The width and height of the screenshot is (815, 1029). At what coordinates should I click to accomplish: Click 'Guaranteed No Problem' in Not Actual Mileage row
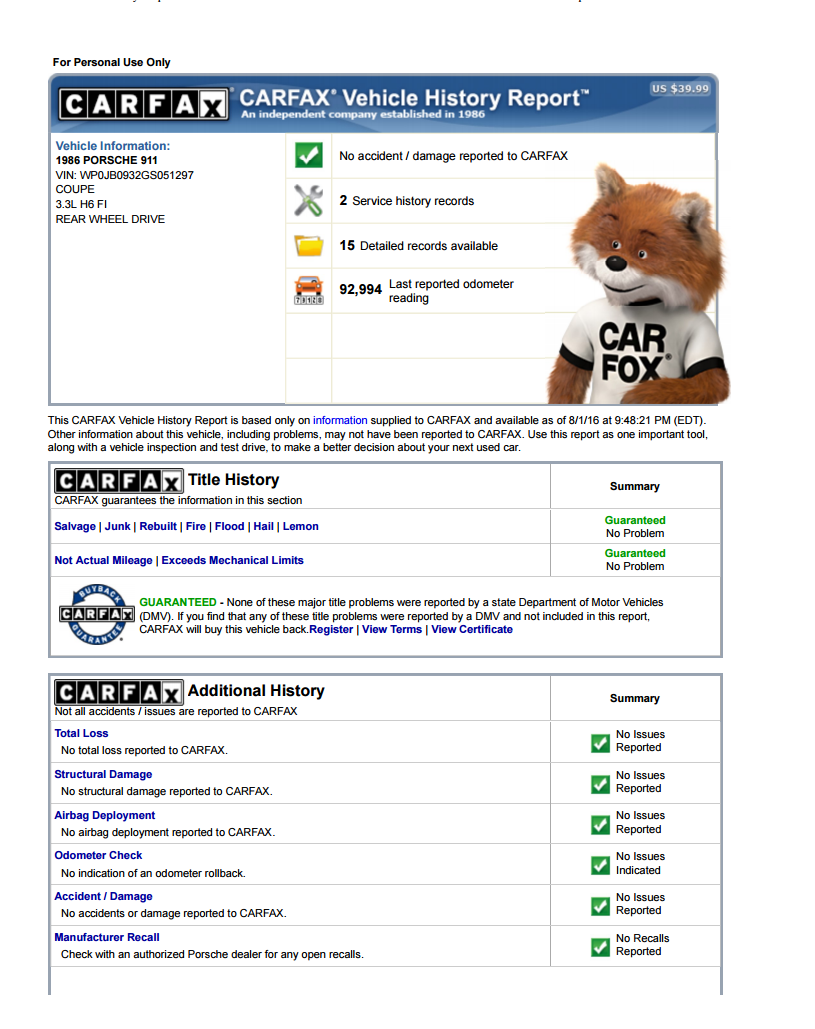click(x=635, y=560)
